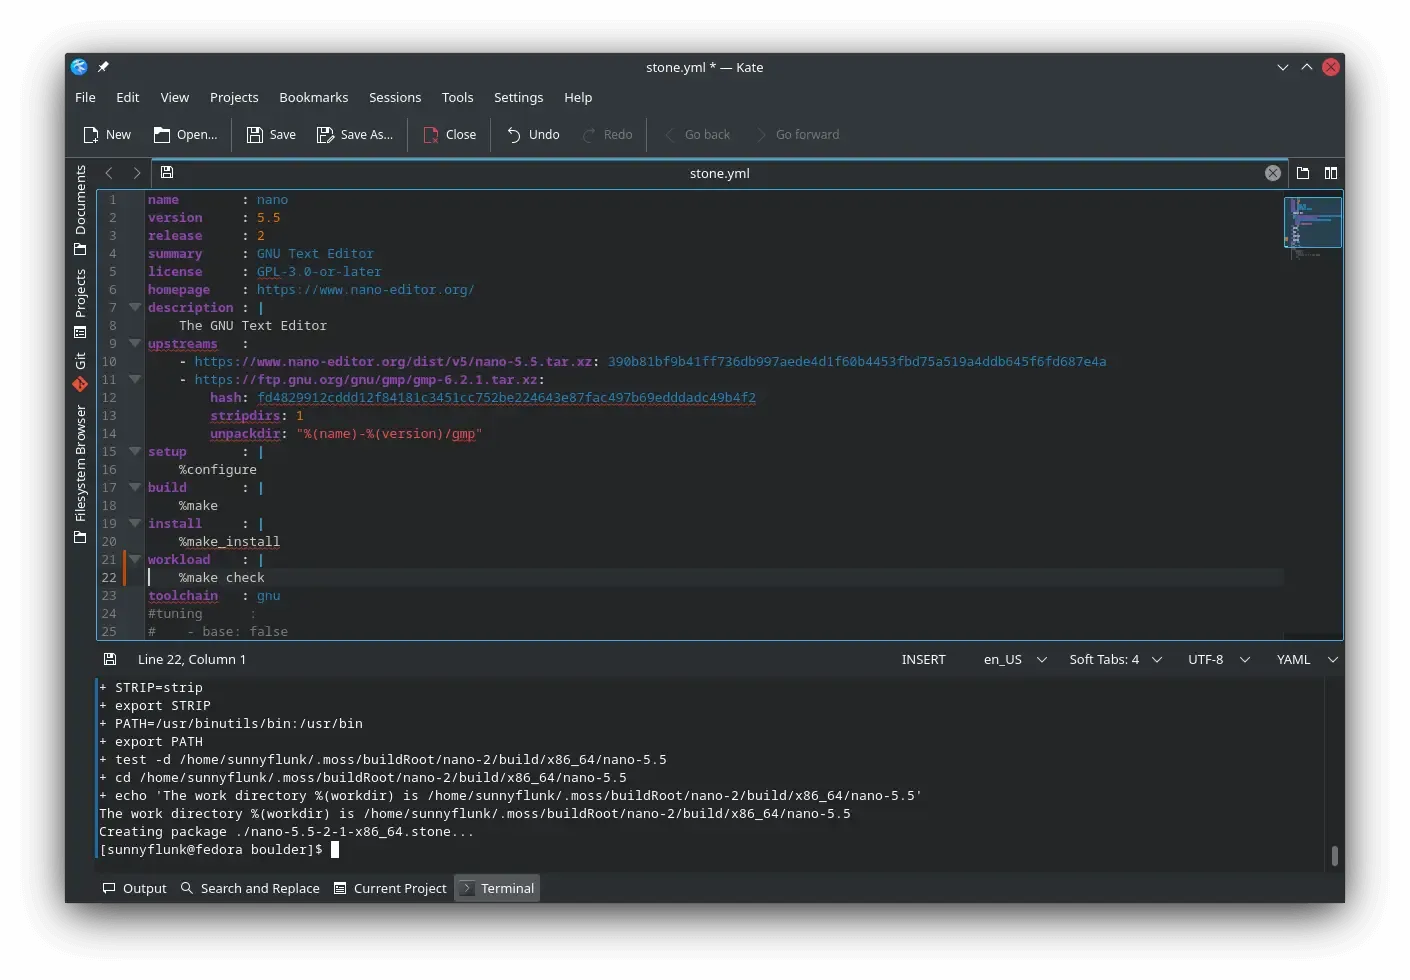Click previous tab arrow in tab bar

click(x=109, y=173)
